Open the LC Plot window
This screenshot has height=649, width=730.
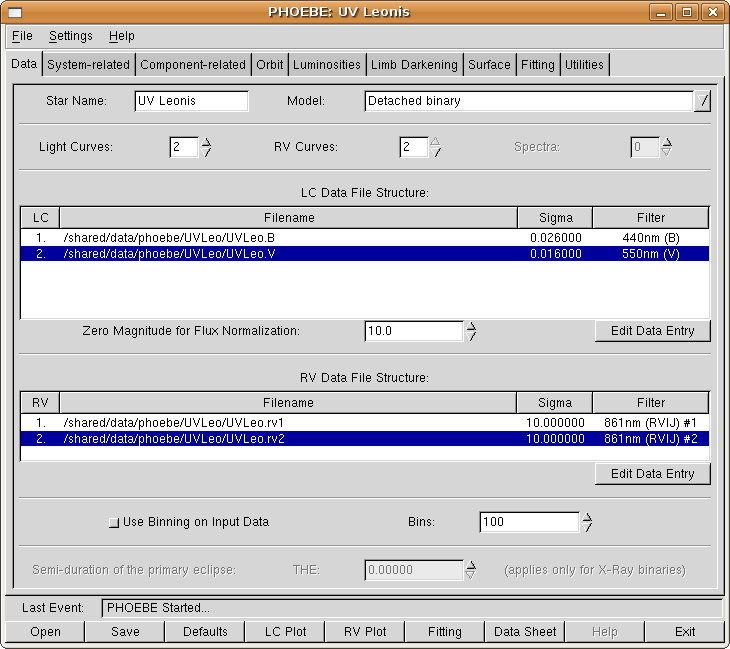285,632
